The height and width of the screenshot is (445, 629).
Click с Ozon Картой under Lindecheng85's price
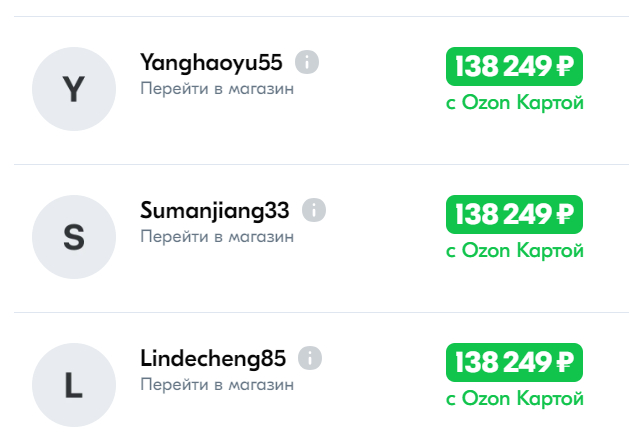point(514,398)
